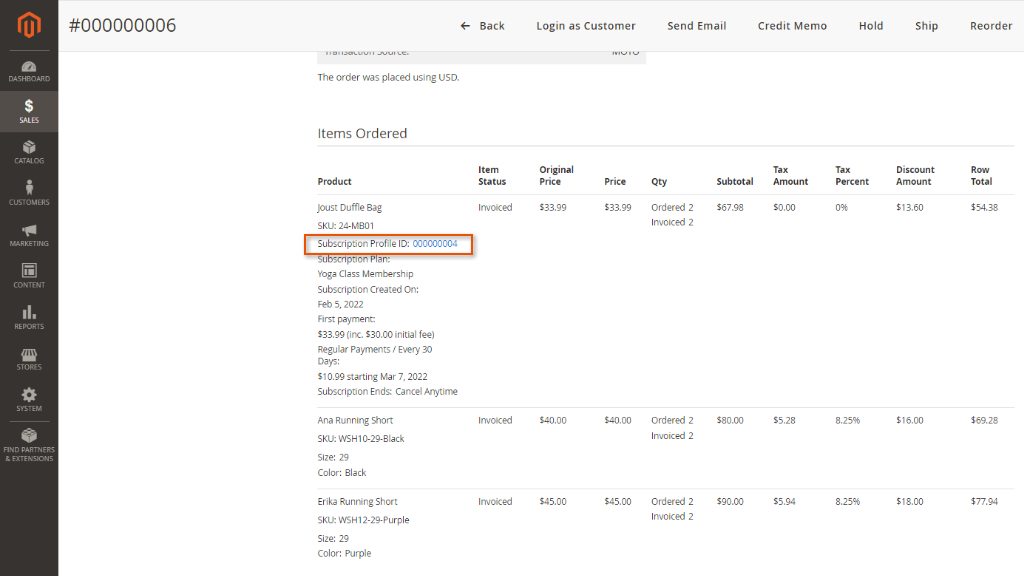Screen dimensions: 1024x576
Task: Click the Product column header
Action: 334,182
